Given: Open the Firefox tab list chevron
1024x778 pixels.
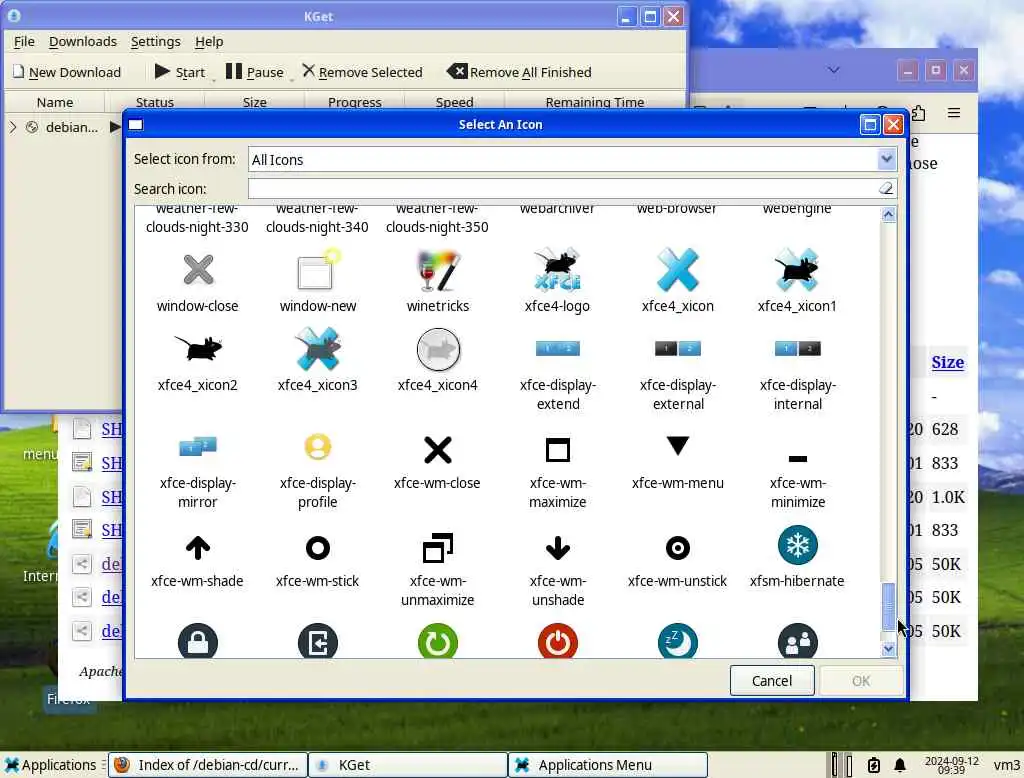Looking at the screenshot, I should [x=833, y=70].
